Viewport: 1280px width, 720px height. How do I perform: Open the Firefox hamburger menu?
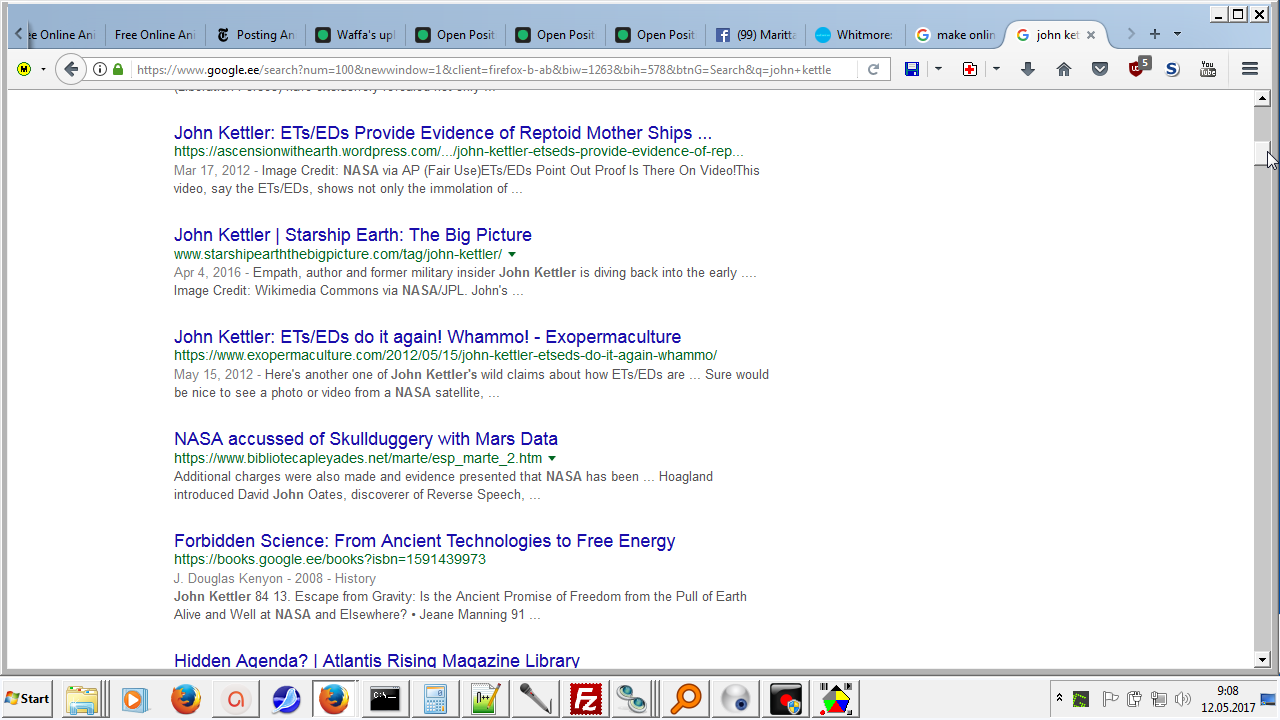tap(1249, 69)
